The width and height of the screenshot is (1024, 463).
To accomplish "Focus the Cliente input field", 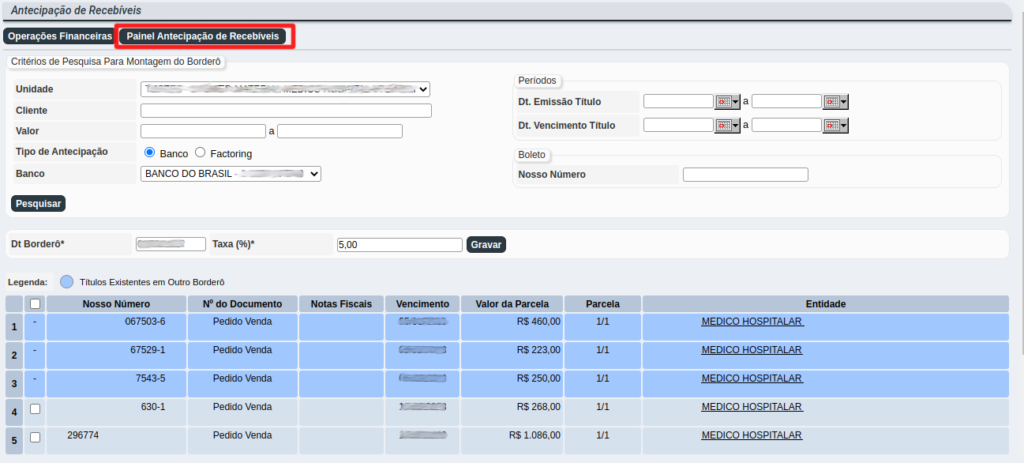I will tap(286, 111).
